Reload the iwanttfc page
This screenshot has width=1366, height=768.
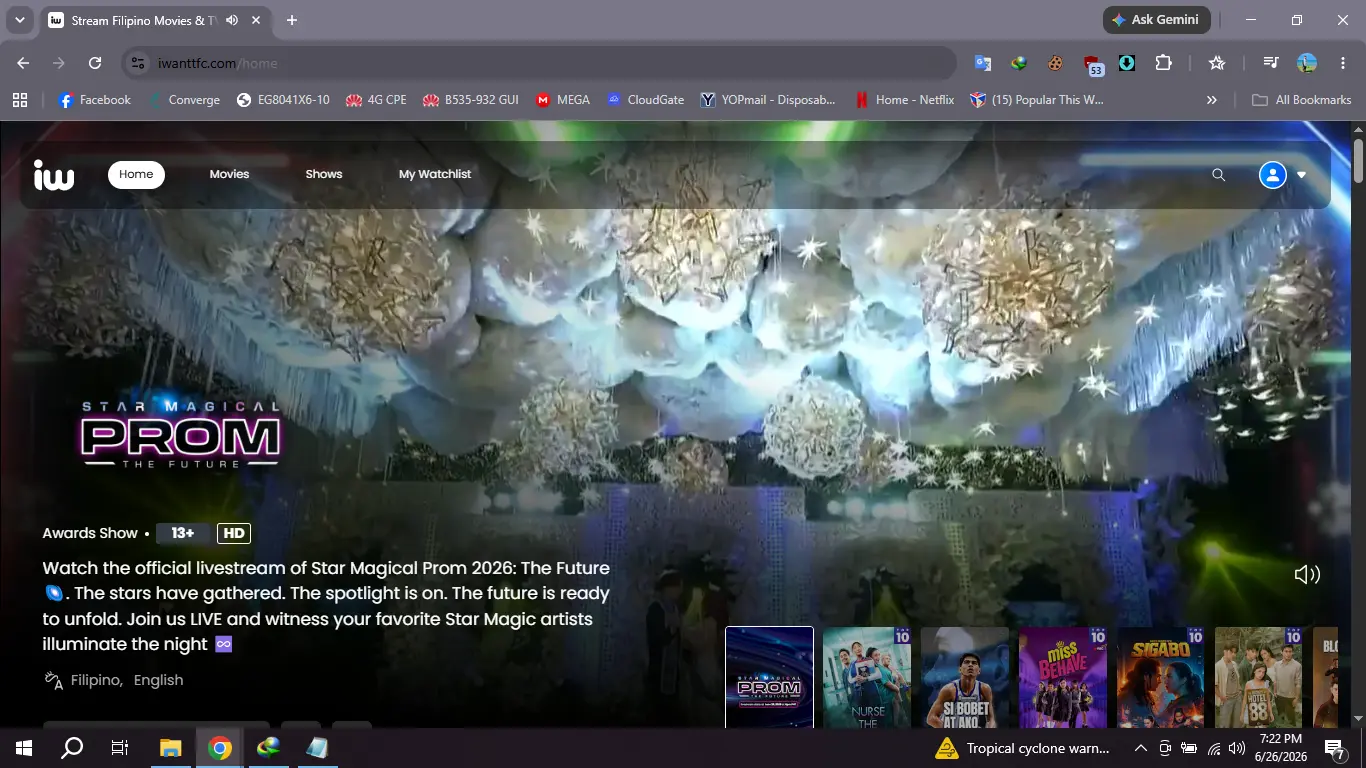click(x=95, y=63)
